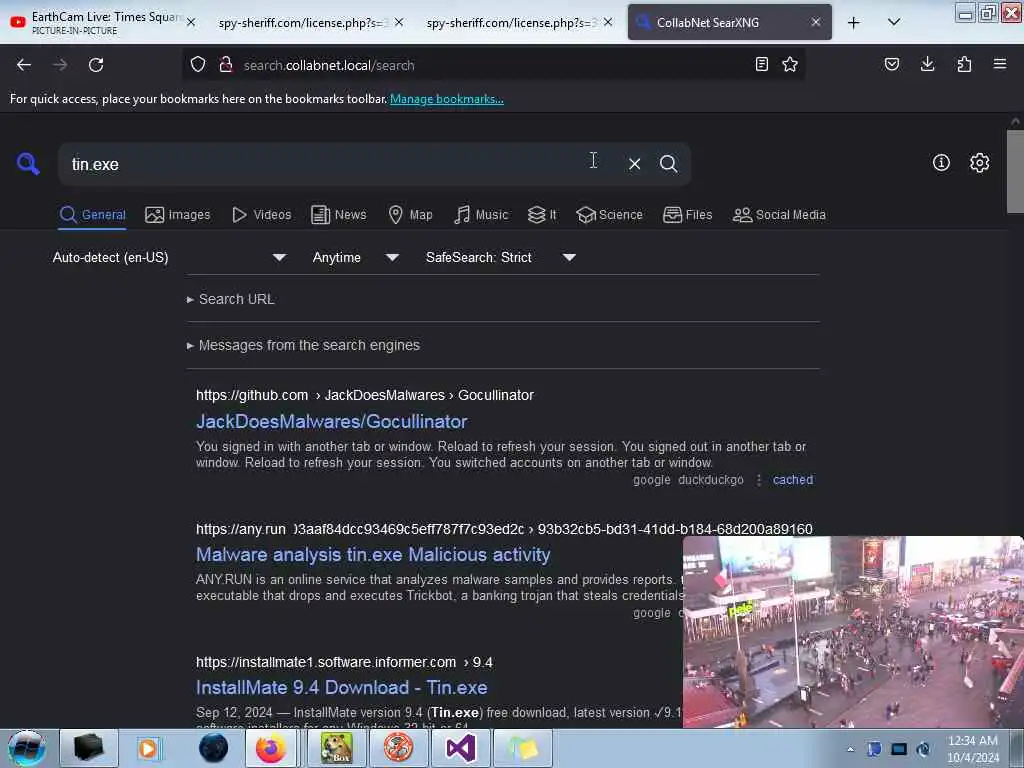The image size is (1024, 768).
Task: List all tabs with the chevron
Action: [x=894, y=22]
